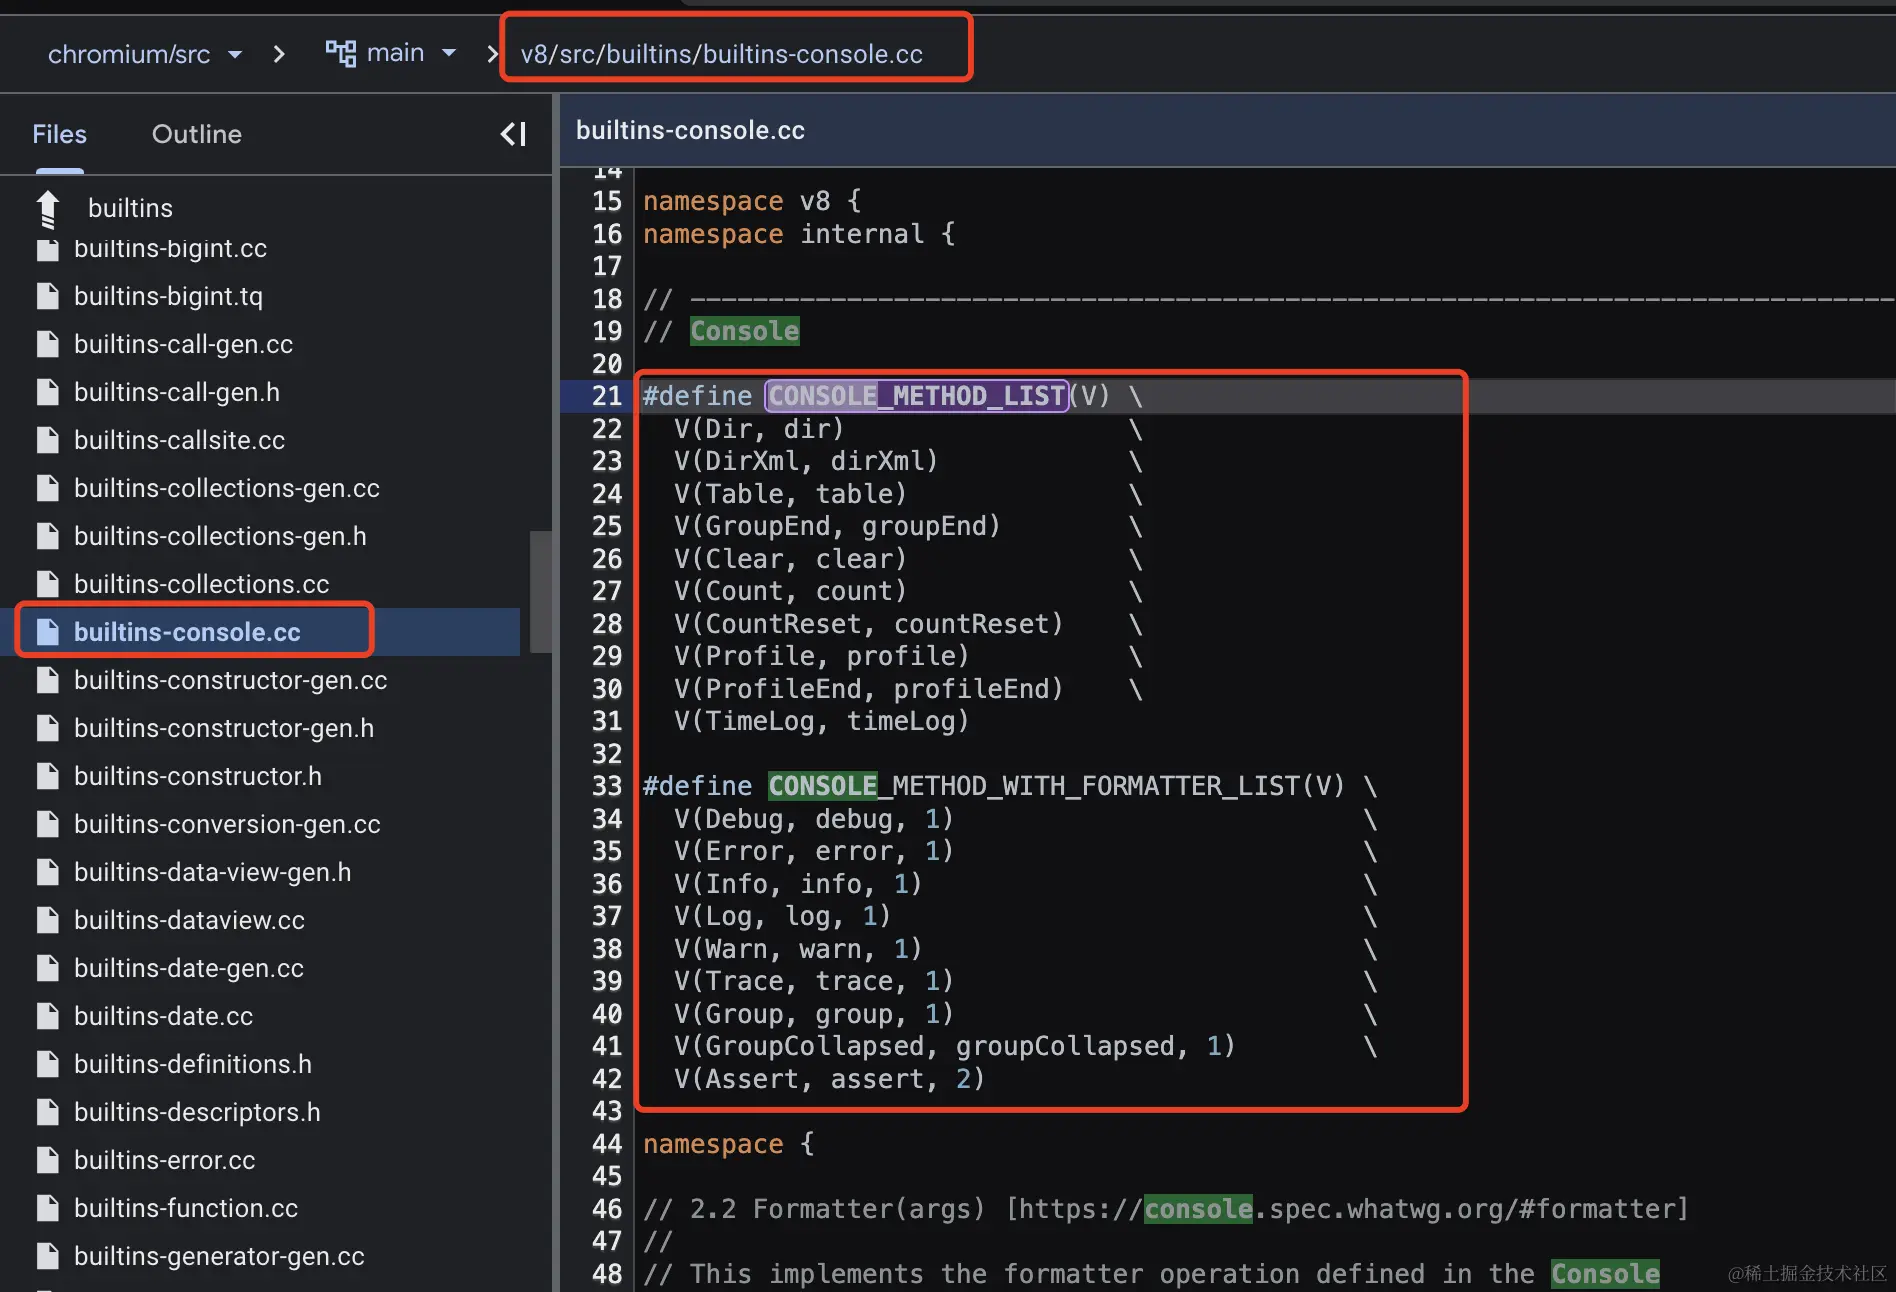The width and height of the screenshot is (1896, 1292).
Task: Click the file path v8/src/builtins/builtins-console.cc
Action: coord(721,54)
